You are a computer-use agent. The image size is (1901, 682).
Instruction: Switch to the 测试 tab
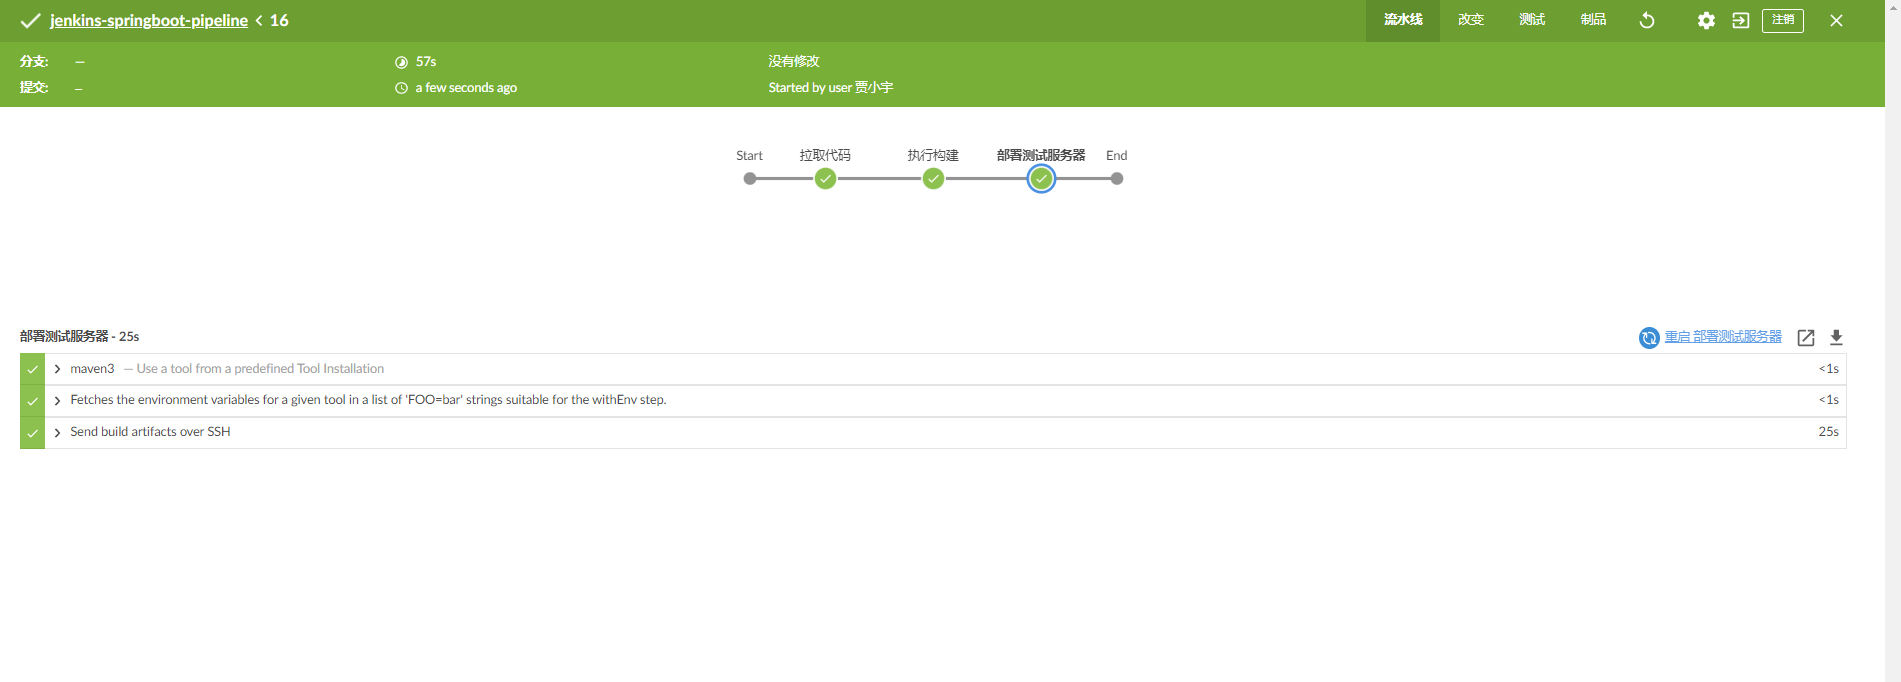(1532, 20)
